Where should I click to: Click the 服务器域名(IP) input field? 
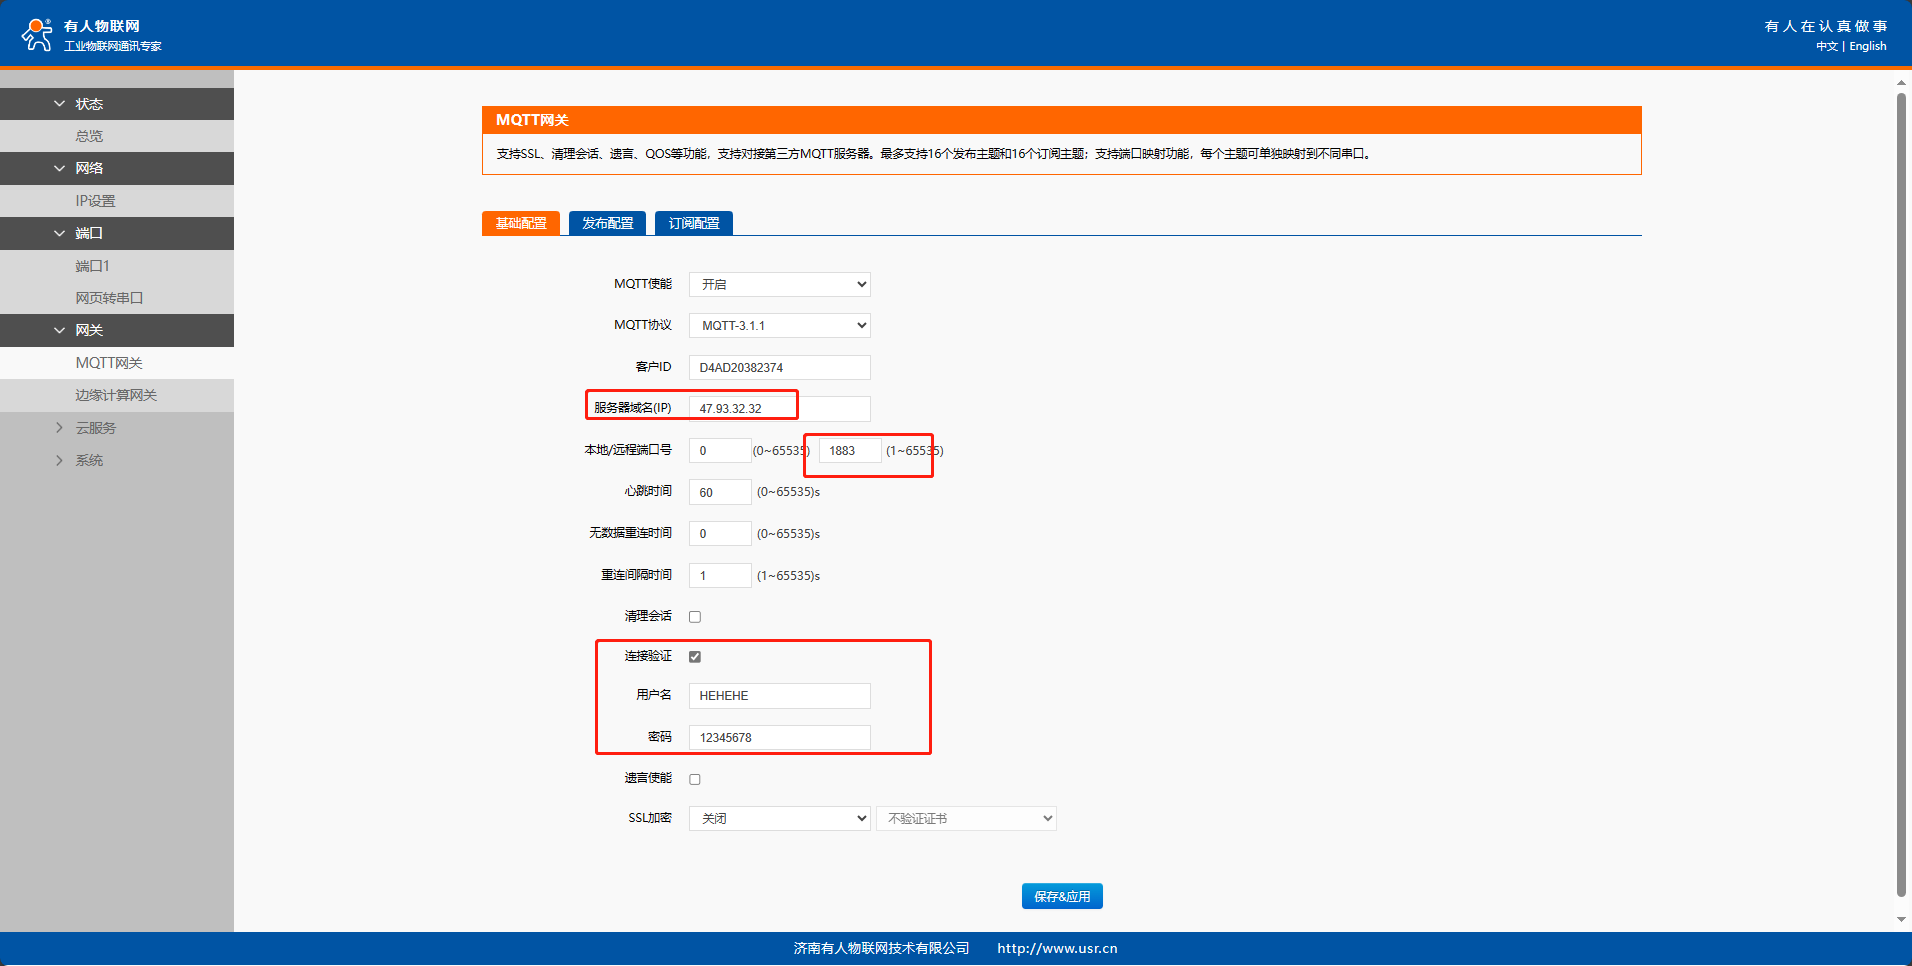(779, 409)
